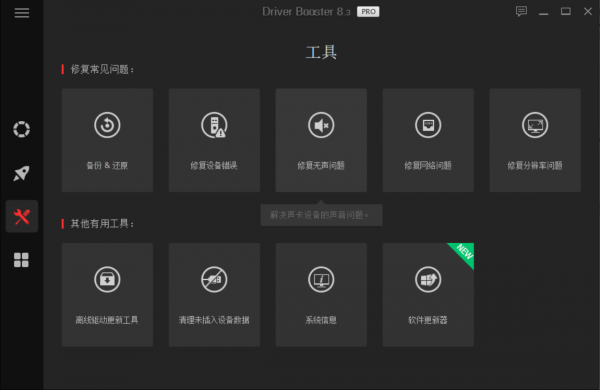Screen dimensions: 600x390
Task: Open the Action Center grid icon
Action: [21, 260]
